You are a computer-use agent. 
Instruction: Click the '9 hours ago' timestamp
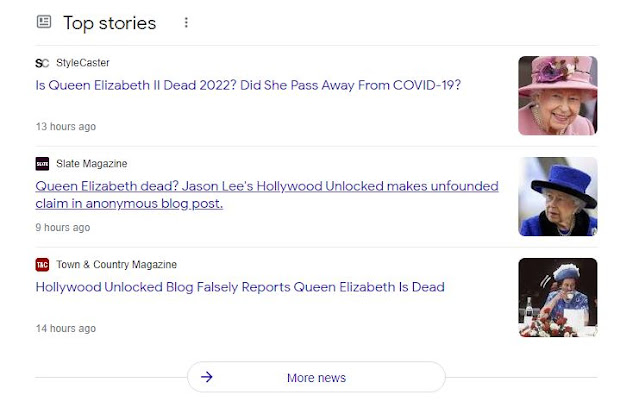[63, 227]
